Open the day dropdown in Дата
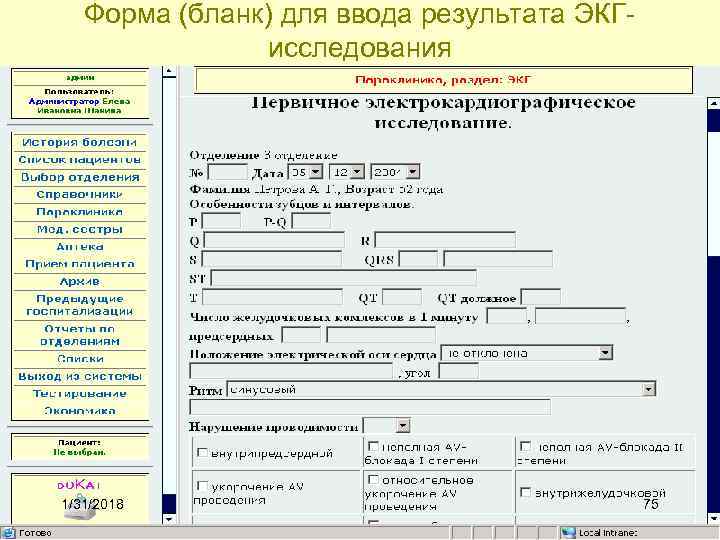This screenshot has width=720, height=540. click(315, 172)
